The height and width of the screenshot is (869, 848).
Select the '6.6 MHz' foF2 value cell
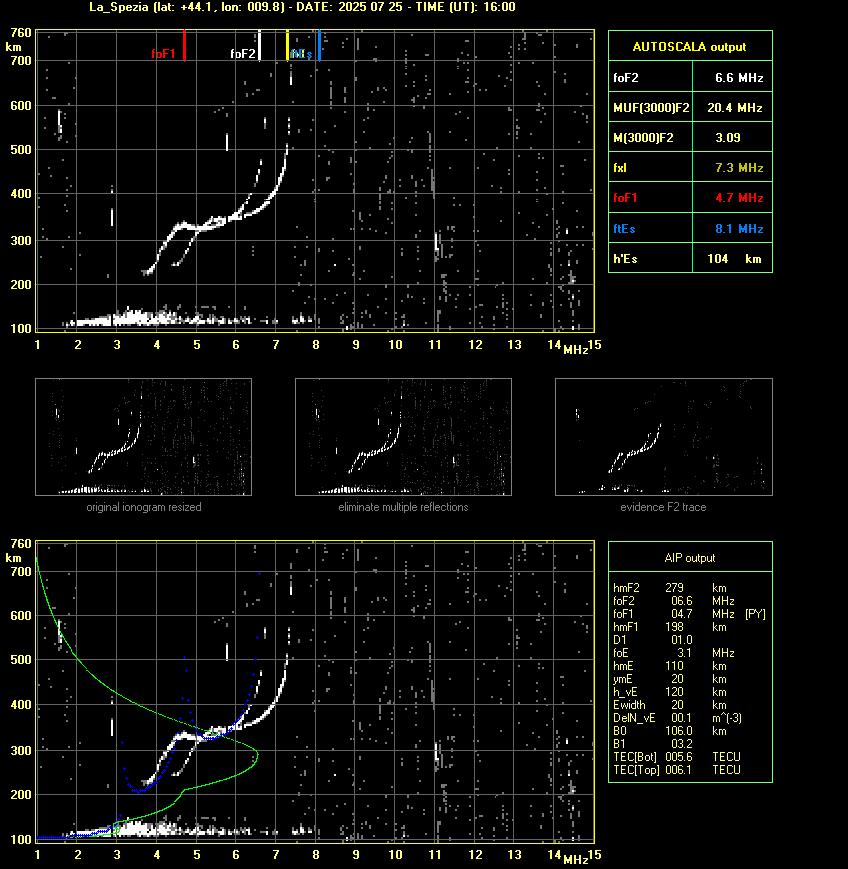732,76
